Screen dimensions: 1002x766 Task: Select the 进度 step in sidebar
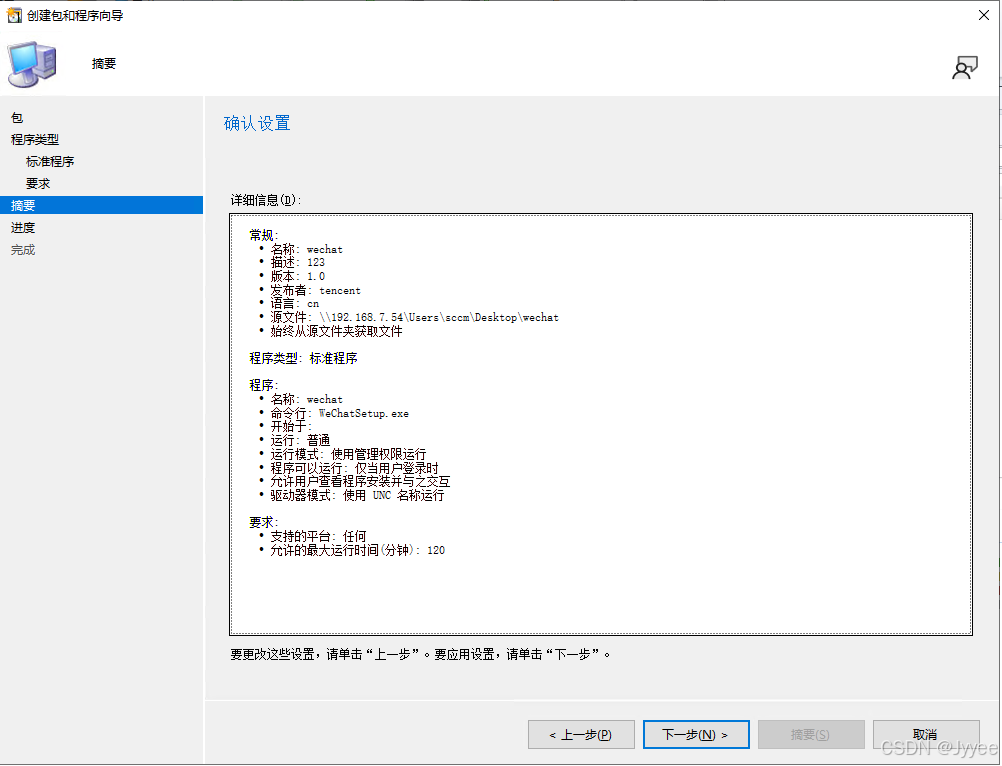click(x=23, y=227)
